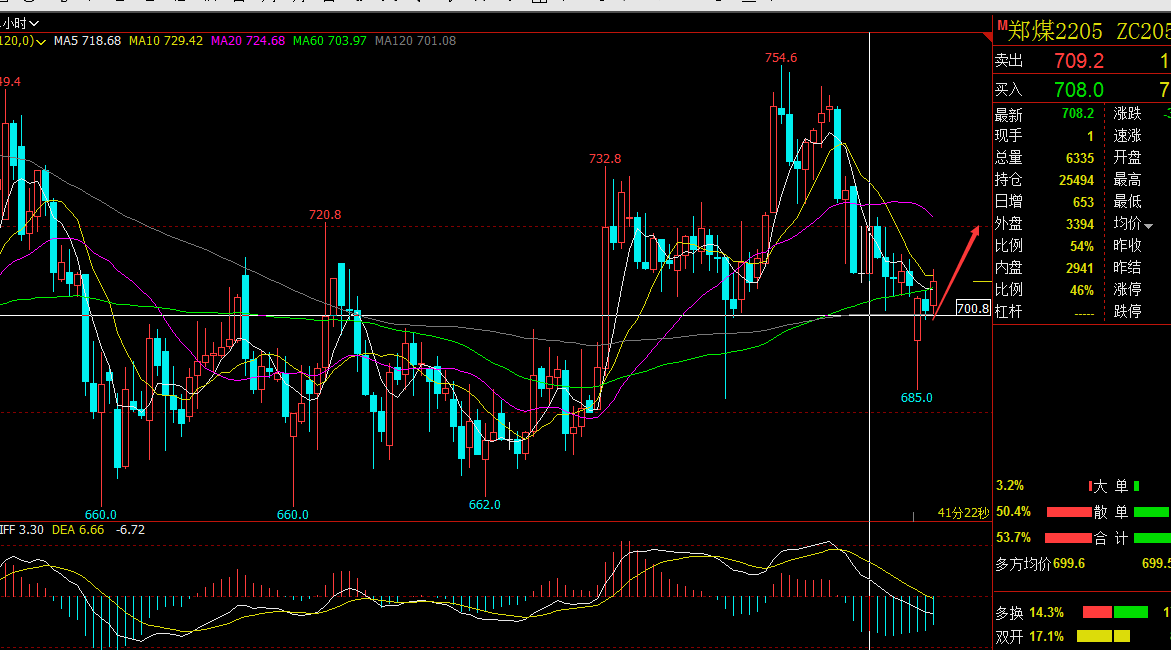Click the 买入 price 708.0
The image size is (1171, 650).
coord(1079,90)
